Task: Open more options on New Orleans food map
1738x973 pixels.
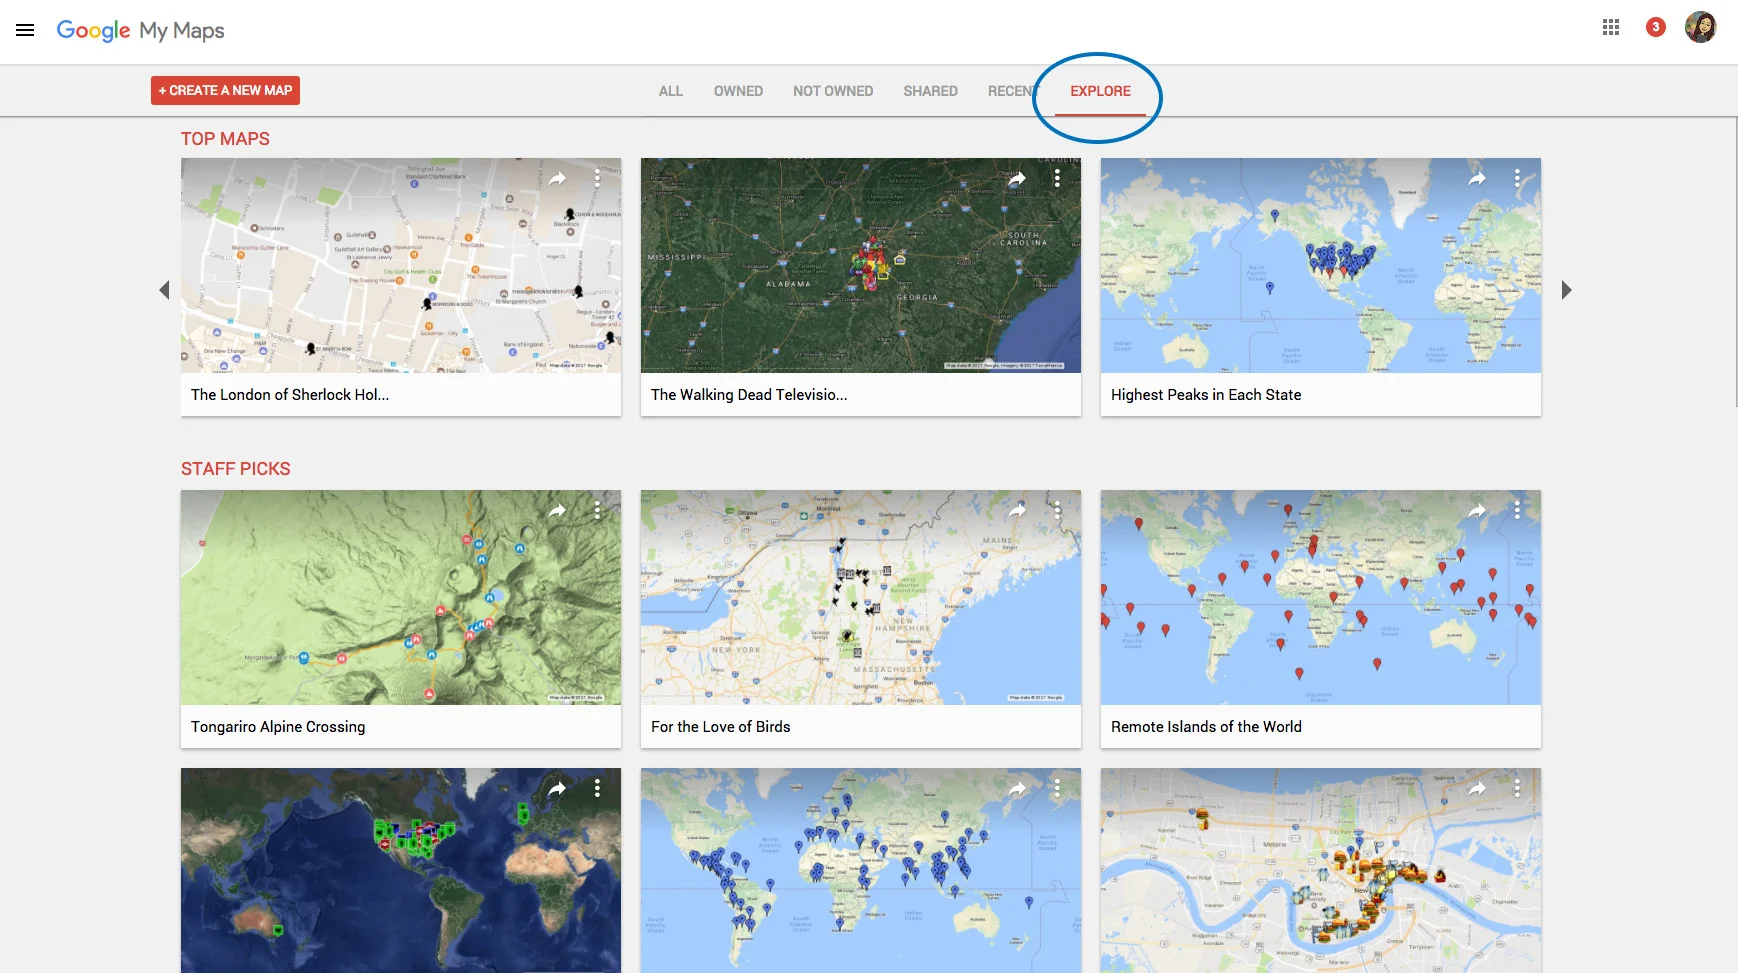Action: (x=1517, y=788)
